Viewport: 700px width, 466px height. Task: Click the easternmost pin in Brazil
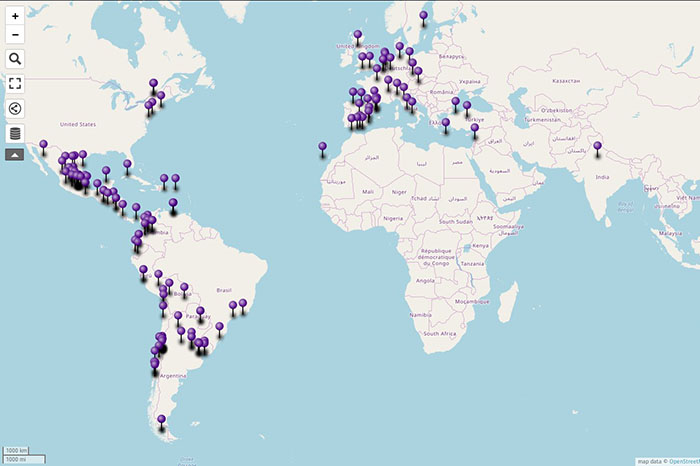click(243, 302)
